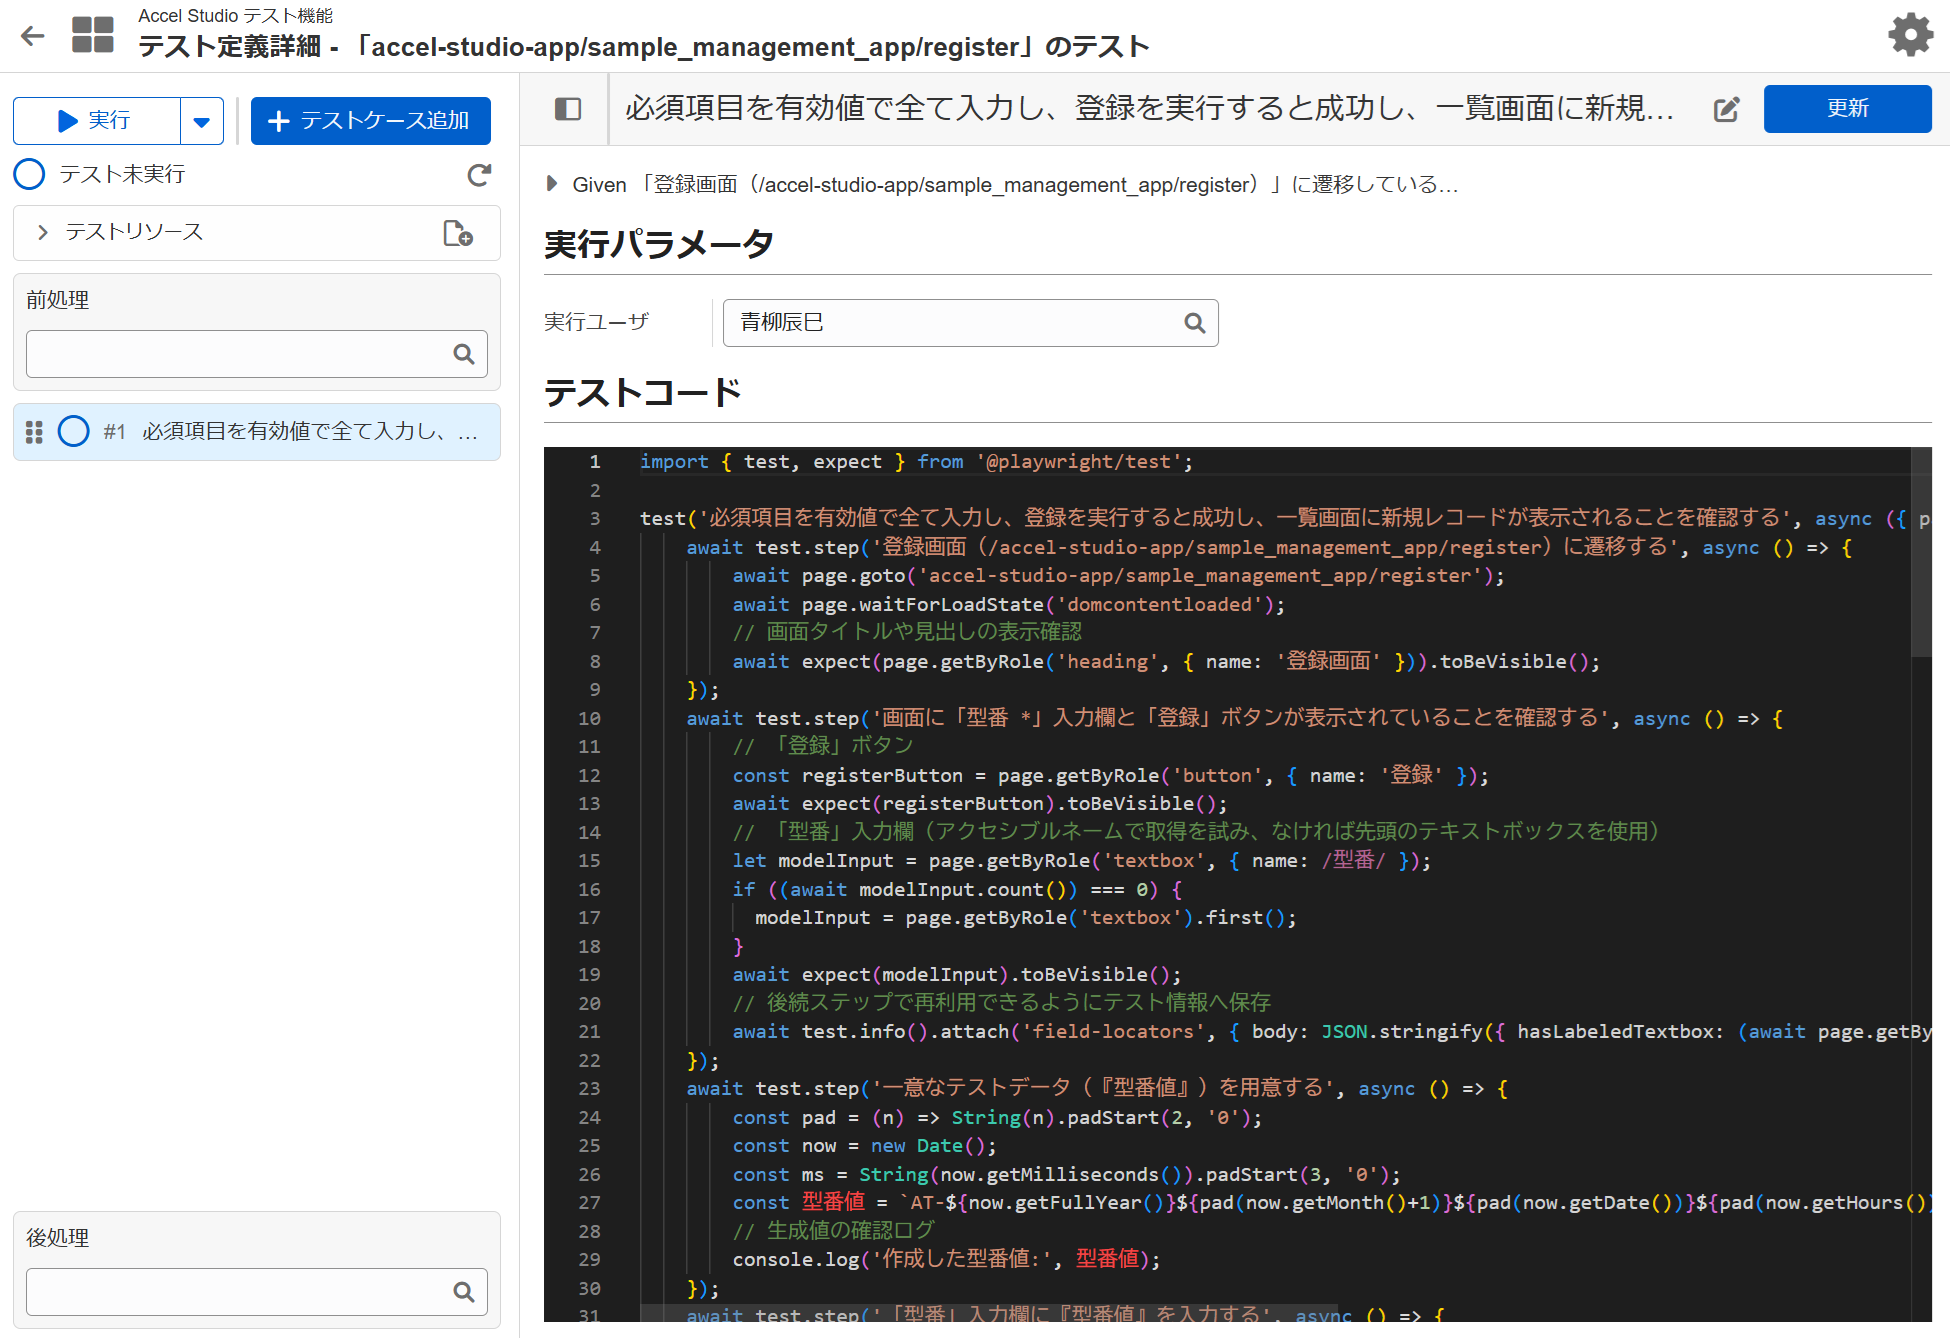The width and height of the screenshot is (1950, 1338).
Task: Open the app grid menu icon
Action: pos(93,35)
